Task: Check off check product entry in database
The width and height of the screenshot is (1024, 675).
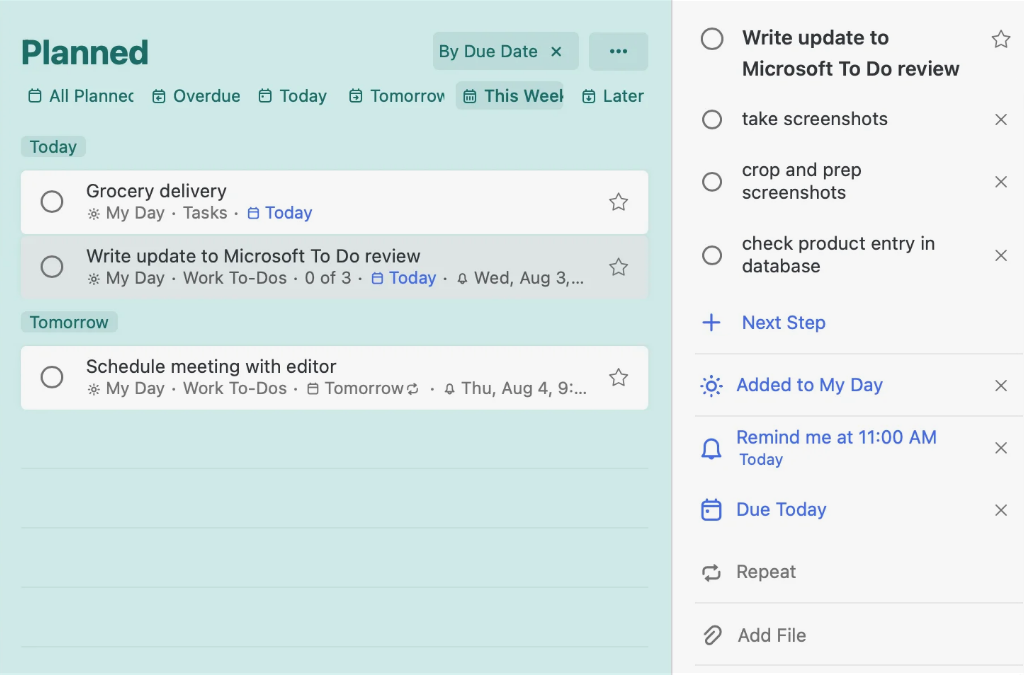Action: point(712,255)
